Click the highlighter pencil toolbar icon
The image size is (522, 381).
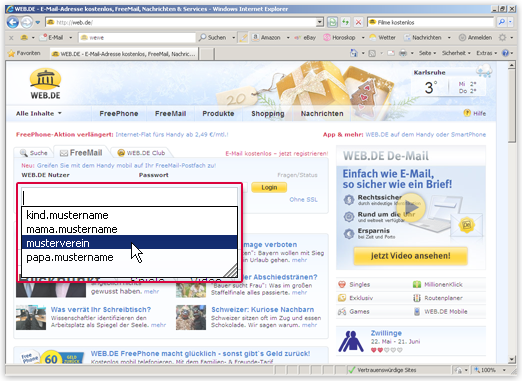[x=243, y=38]
